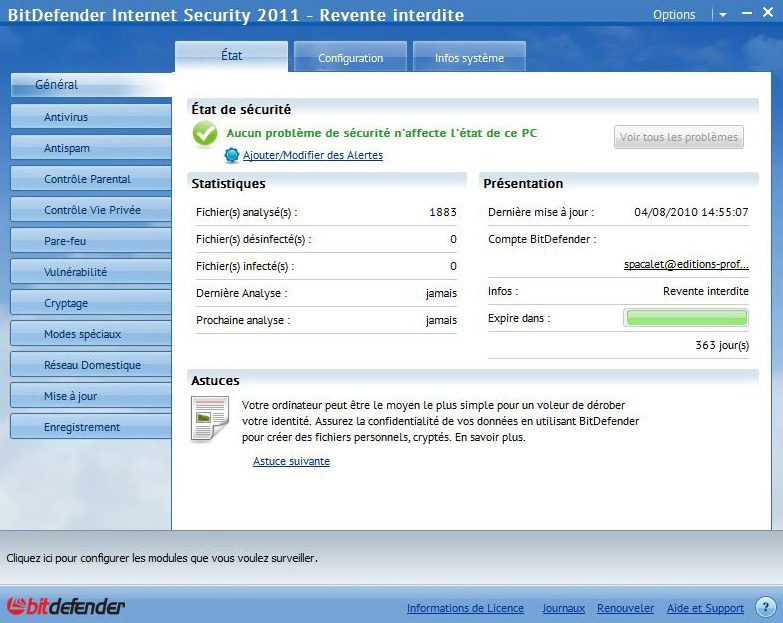This screenshot has height=623, width=783.
Task: Open the Infos système tab
Action: 469,58
